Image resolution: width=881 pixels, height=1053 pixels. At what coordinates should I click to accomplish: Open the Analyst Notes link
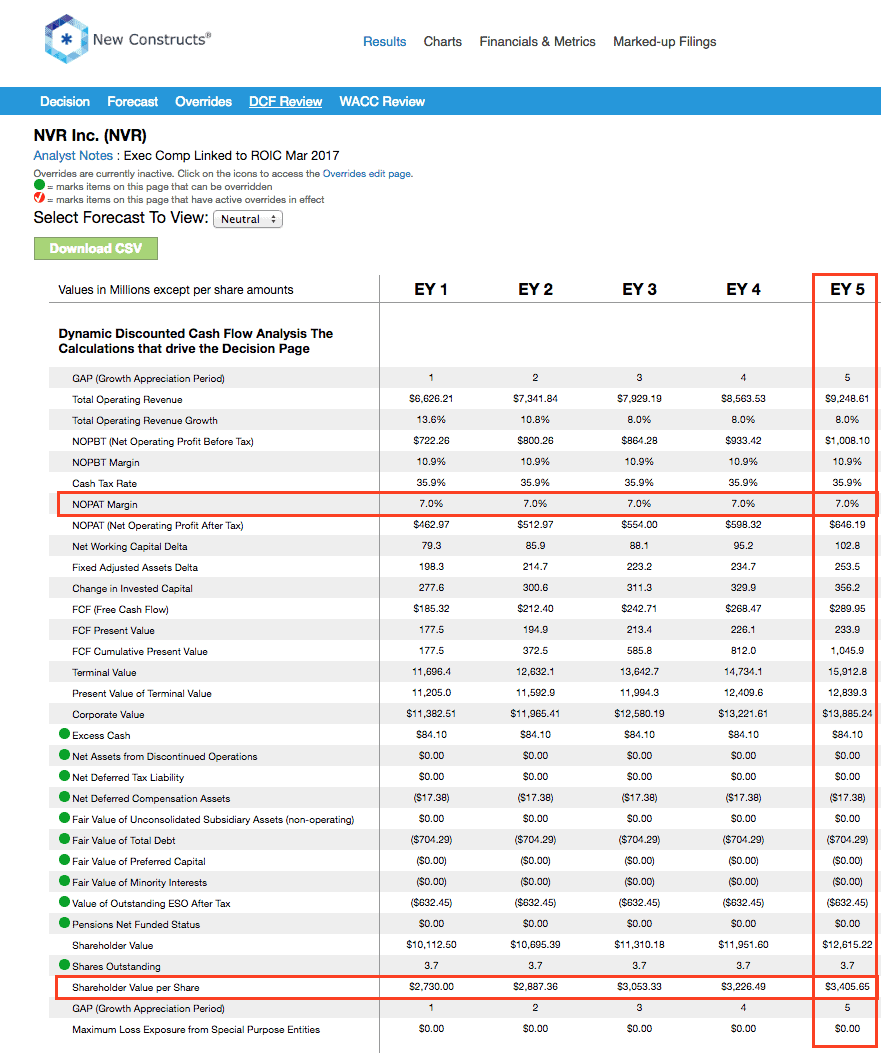coord(73,156)
